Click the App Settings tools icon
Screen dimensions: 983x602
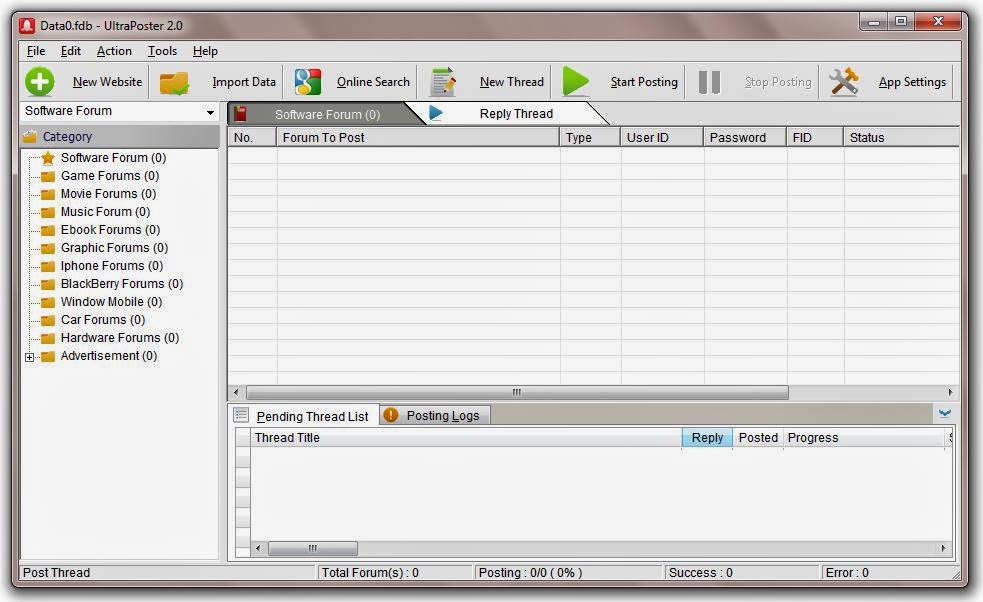(844, 82)
